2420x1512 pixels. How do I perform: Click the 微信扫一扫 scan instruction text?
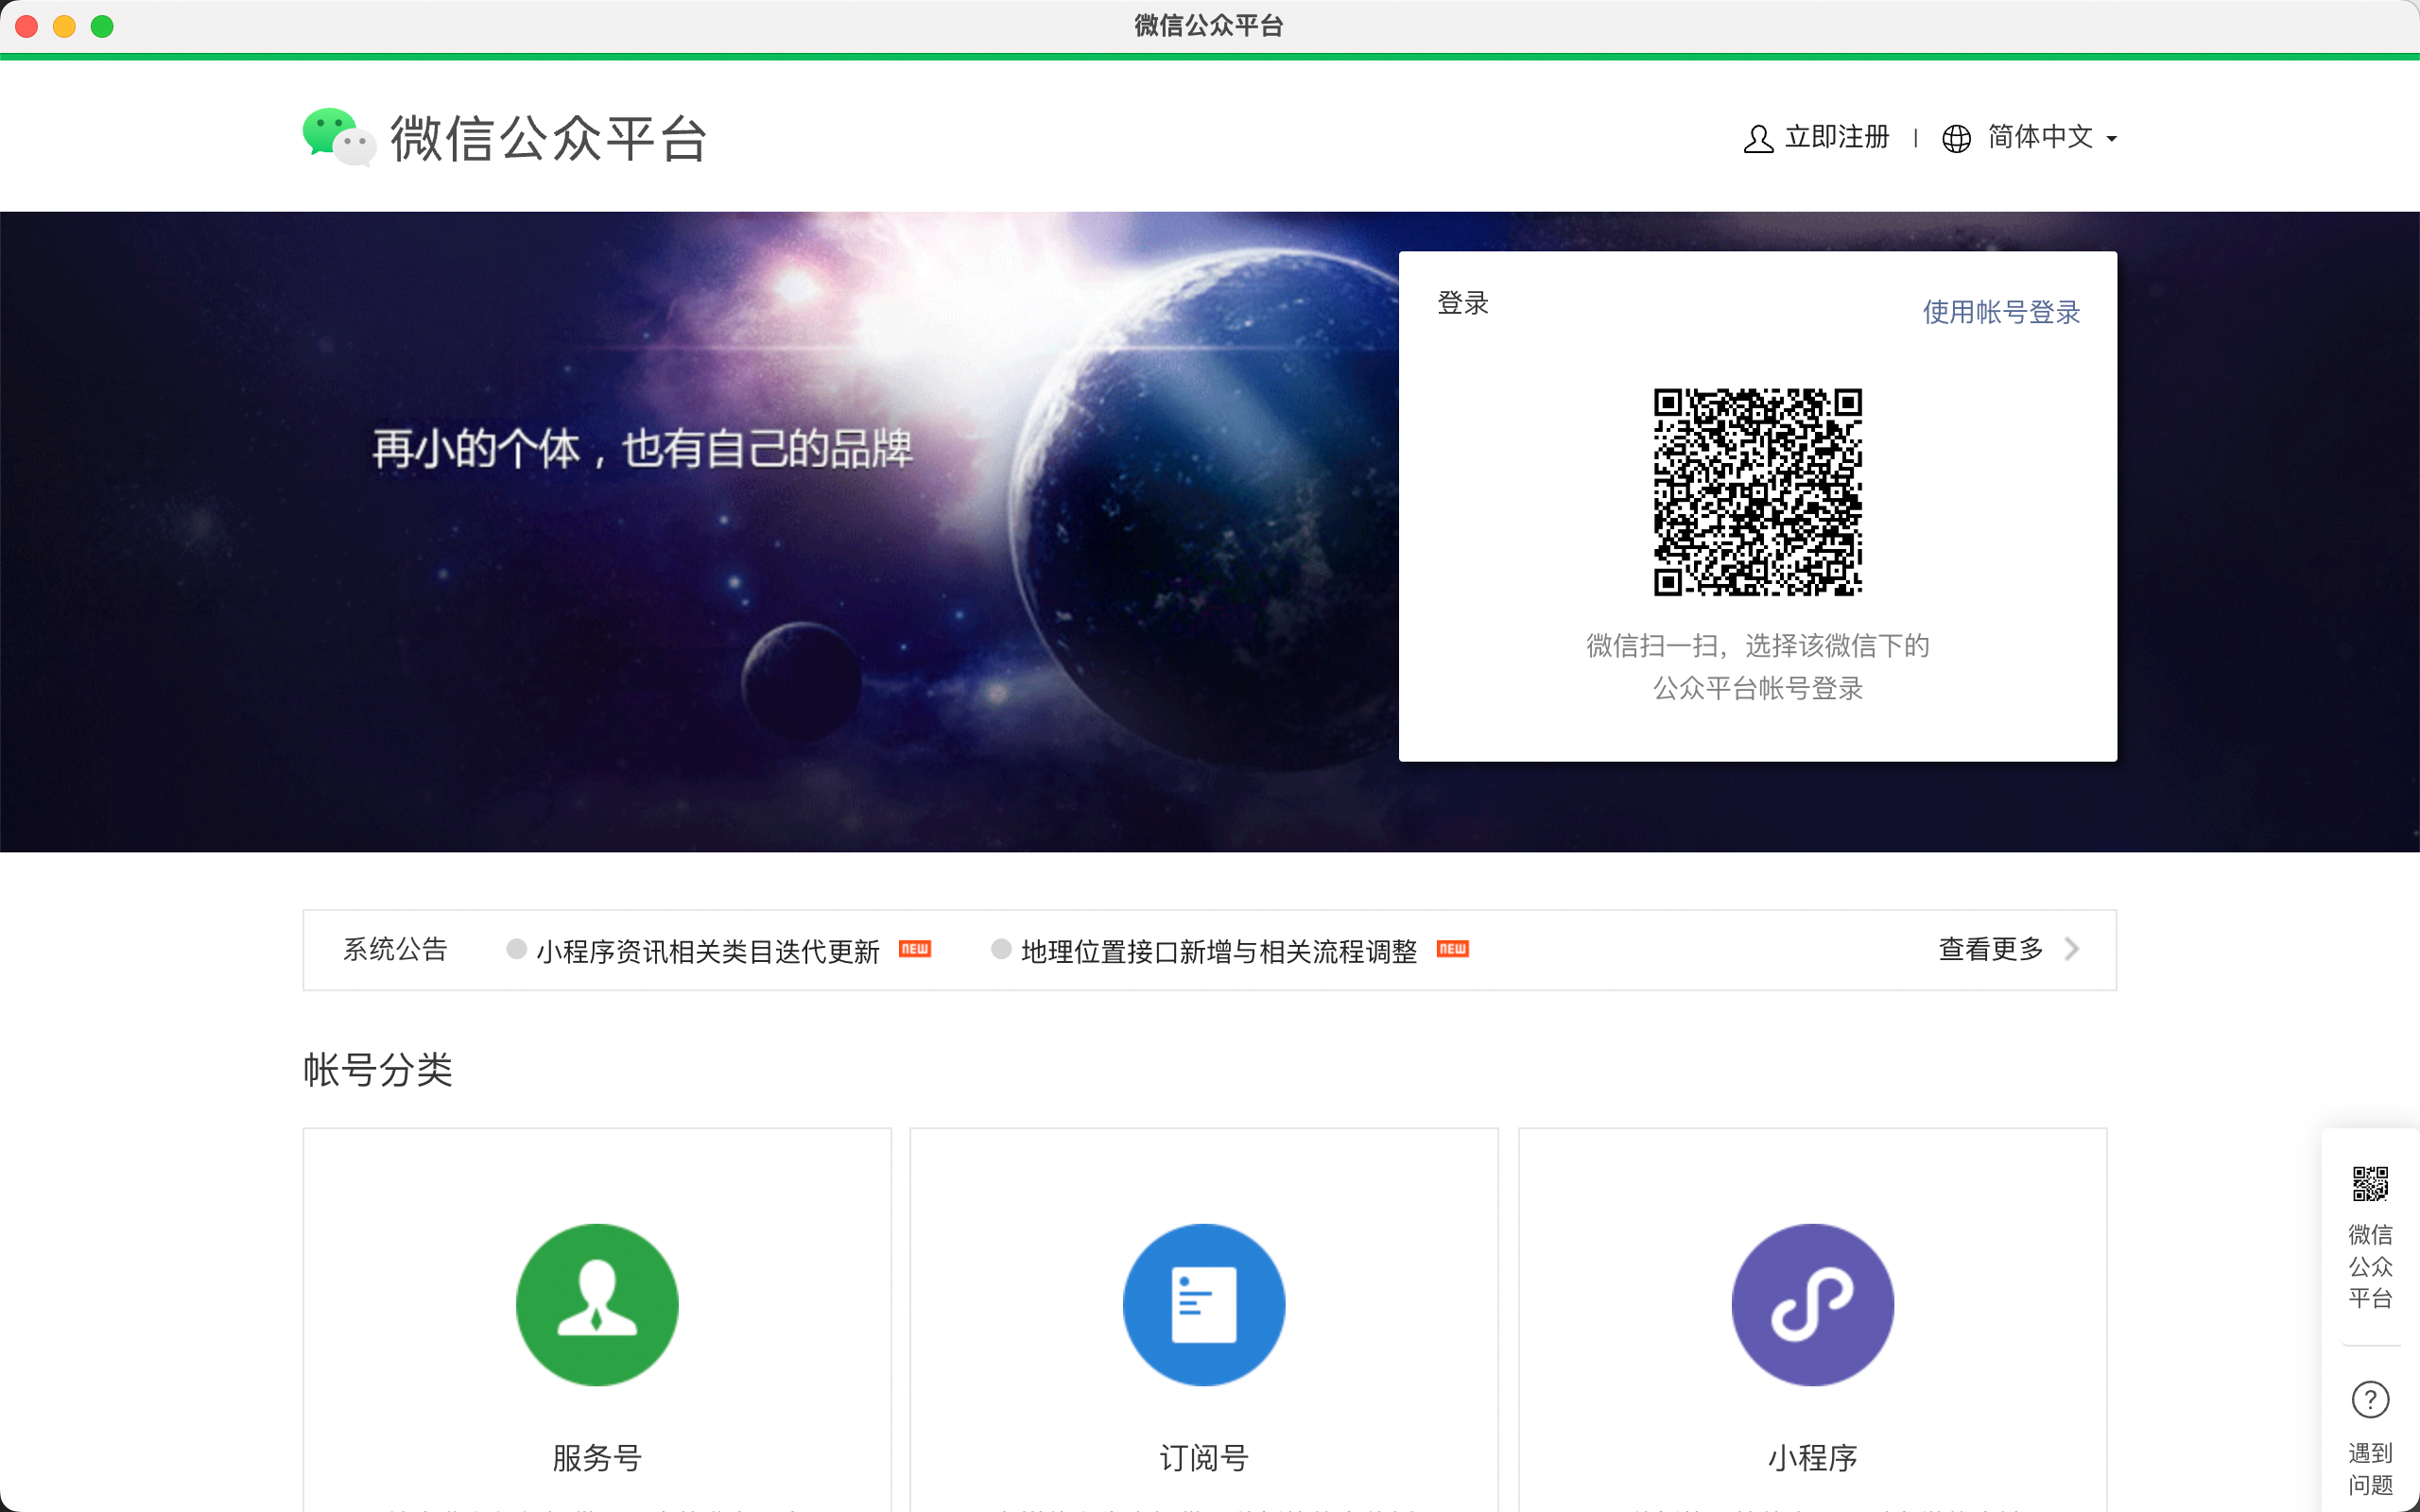point(1757,666)
